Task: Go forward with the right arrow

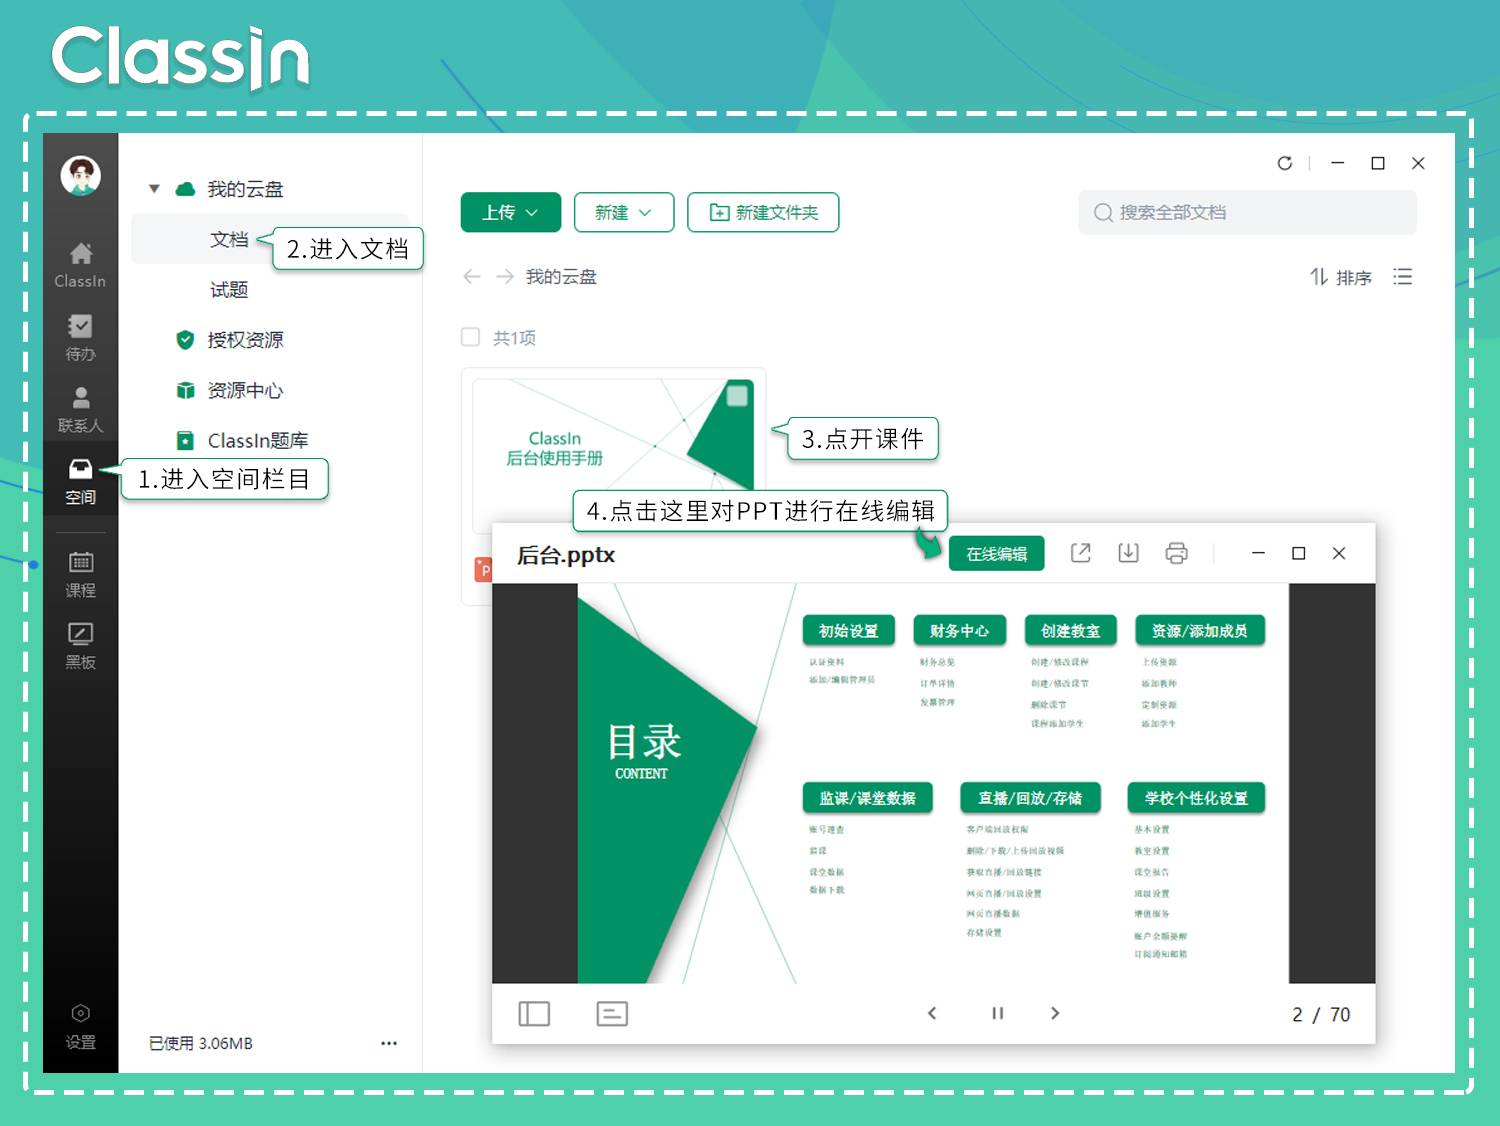Action: pyautogui.click(x=505, y=277)
